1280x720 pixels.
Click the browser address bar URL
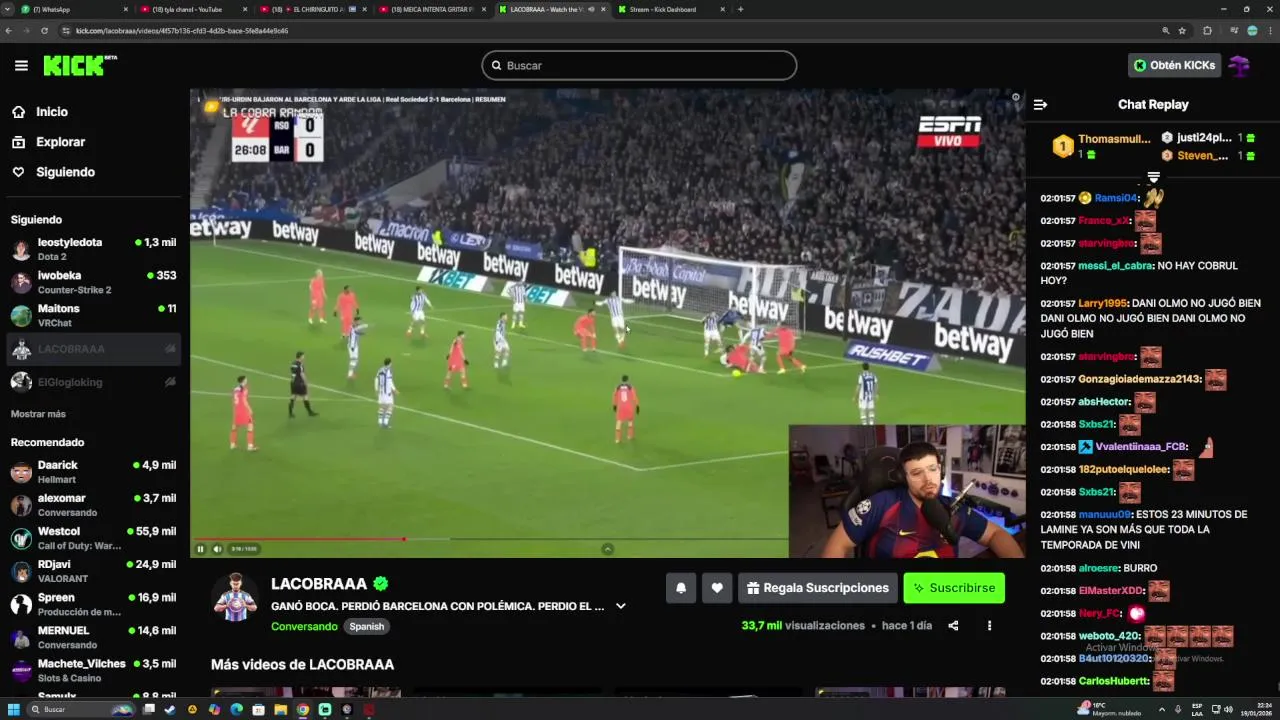[x=182, y=31]
